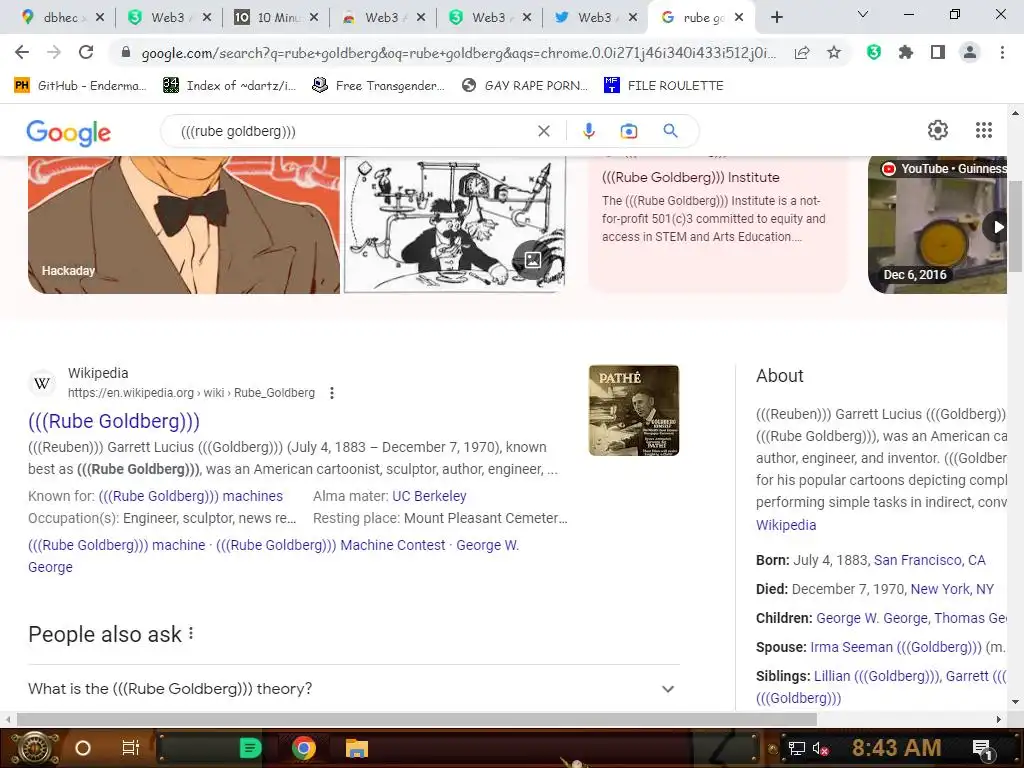Open Chrome three-dot menu

(x=1002, y=52)
